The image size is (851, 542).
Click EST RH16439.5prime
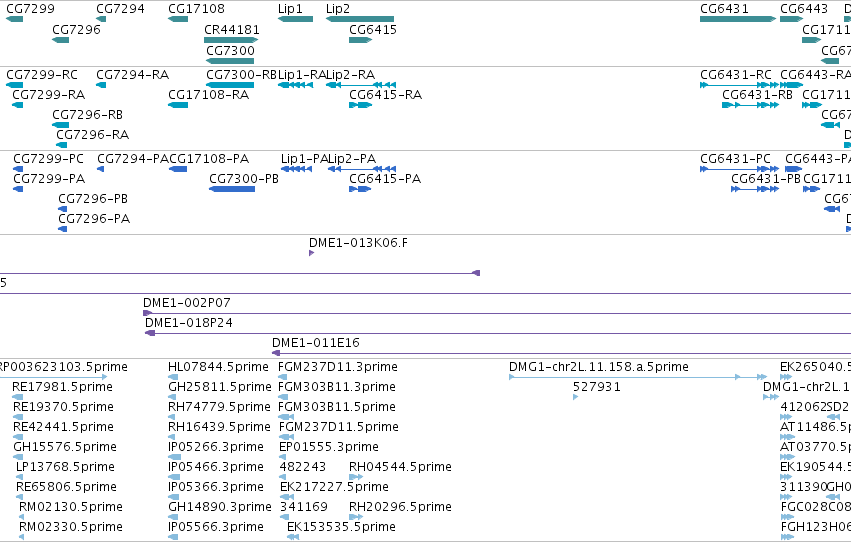point(173,437)
